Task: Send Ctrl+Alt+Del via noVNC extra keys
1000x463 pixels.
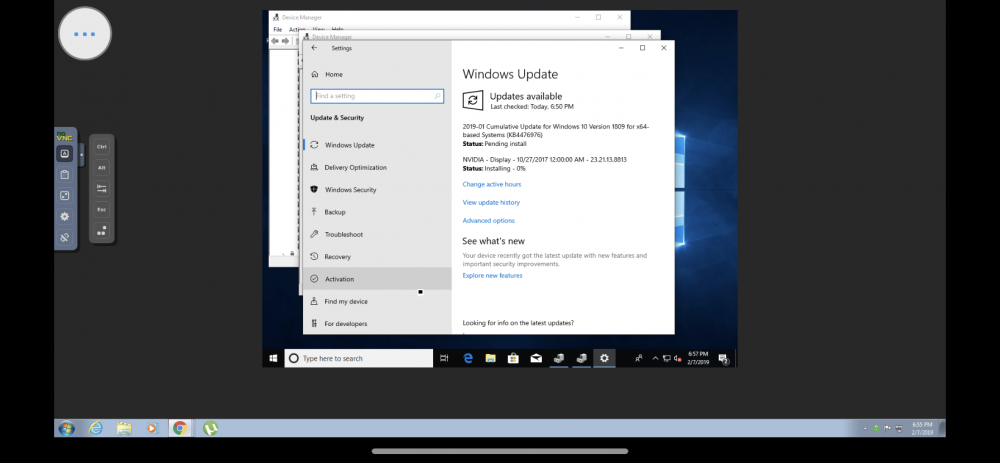Action: click(101, 230)
